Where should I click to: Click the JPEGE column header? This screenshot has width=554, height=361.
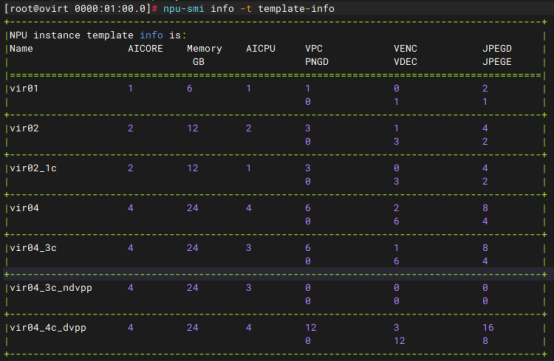[x=497, y=62]
